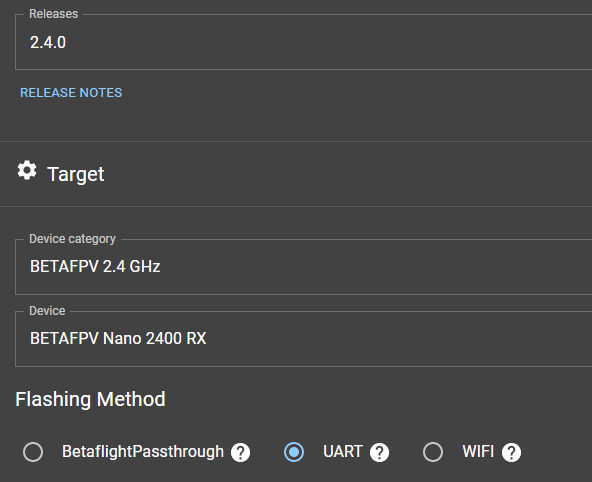The image size is (592, 482).
Task: Open the WIFI method help icon
Action: 511,452
